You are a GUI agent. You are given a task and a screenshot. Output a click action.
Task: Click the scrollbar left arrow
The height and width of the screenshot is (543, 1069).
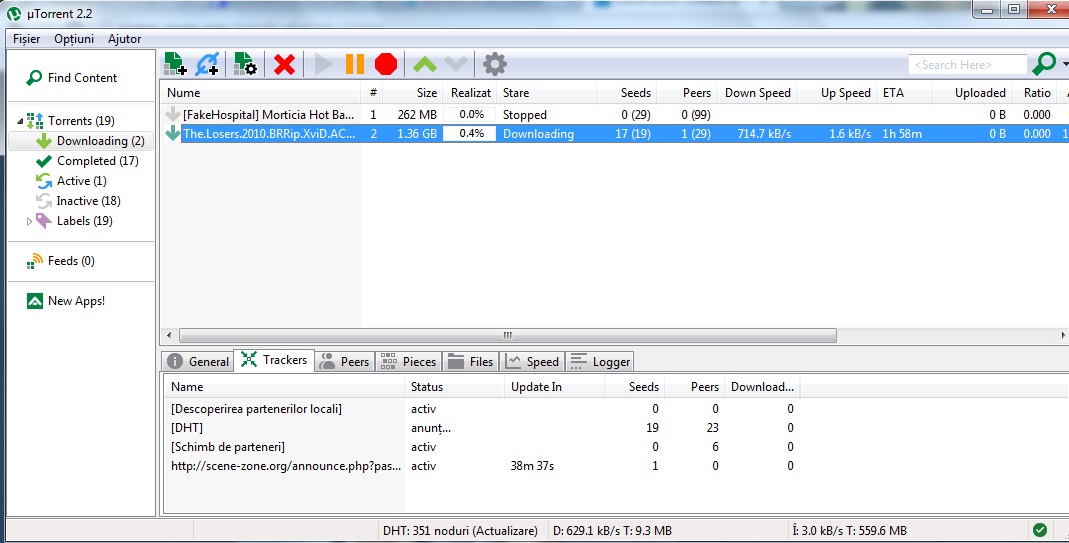click(169, 335)
